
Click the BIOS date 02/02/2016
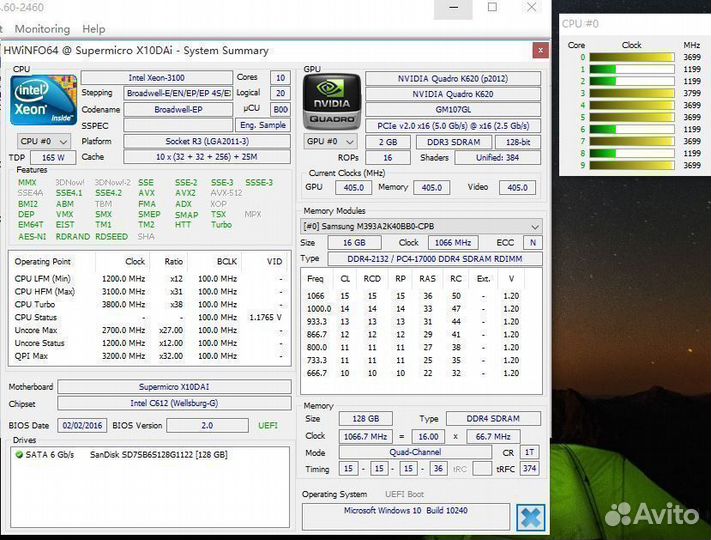tap(82, 426)
